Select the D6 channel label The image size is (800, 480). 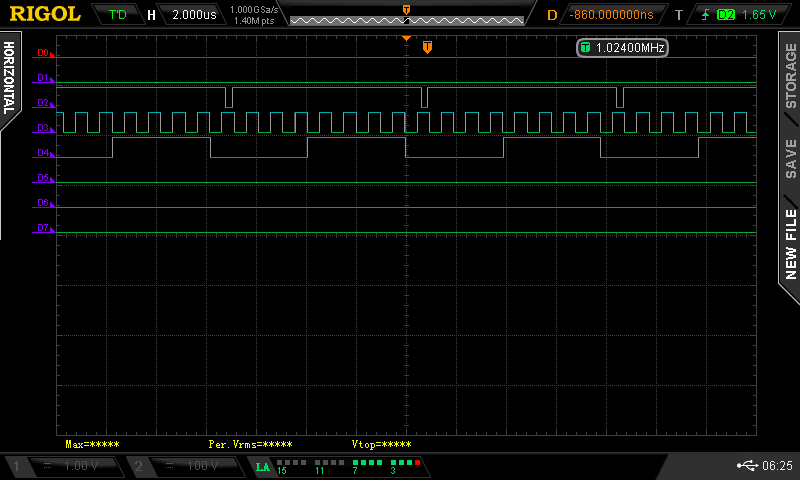(43, 203)
